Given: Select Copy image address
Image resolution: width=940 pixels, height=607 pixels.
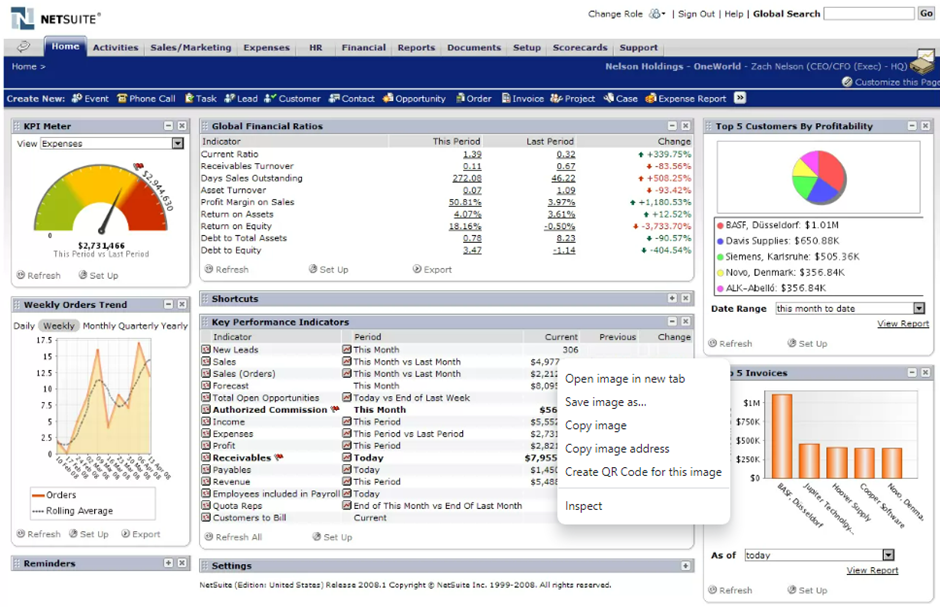Looking at the screenshot, I should pos(617,449).
